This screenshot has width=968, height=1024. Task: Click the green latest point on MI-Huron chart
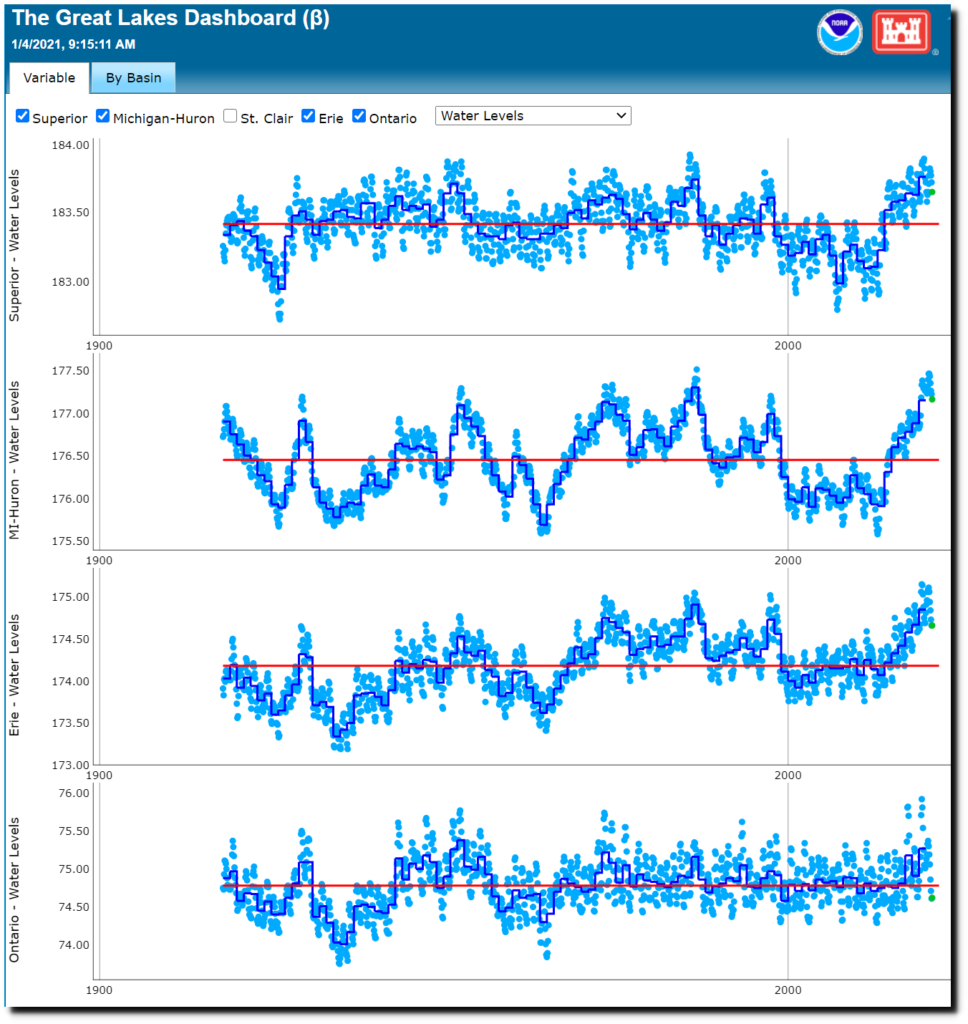pos(931,399)
